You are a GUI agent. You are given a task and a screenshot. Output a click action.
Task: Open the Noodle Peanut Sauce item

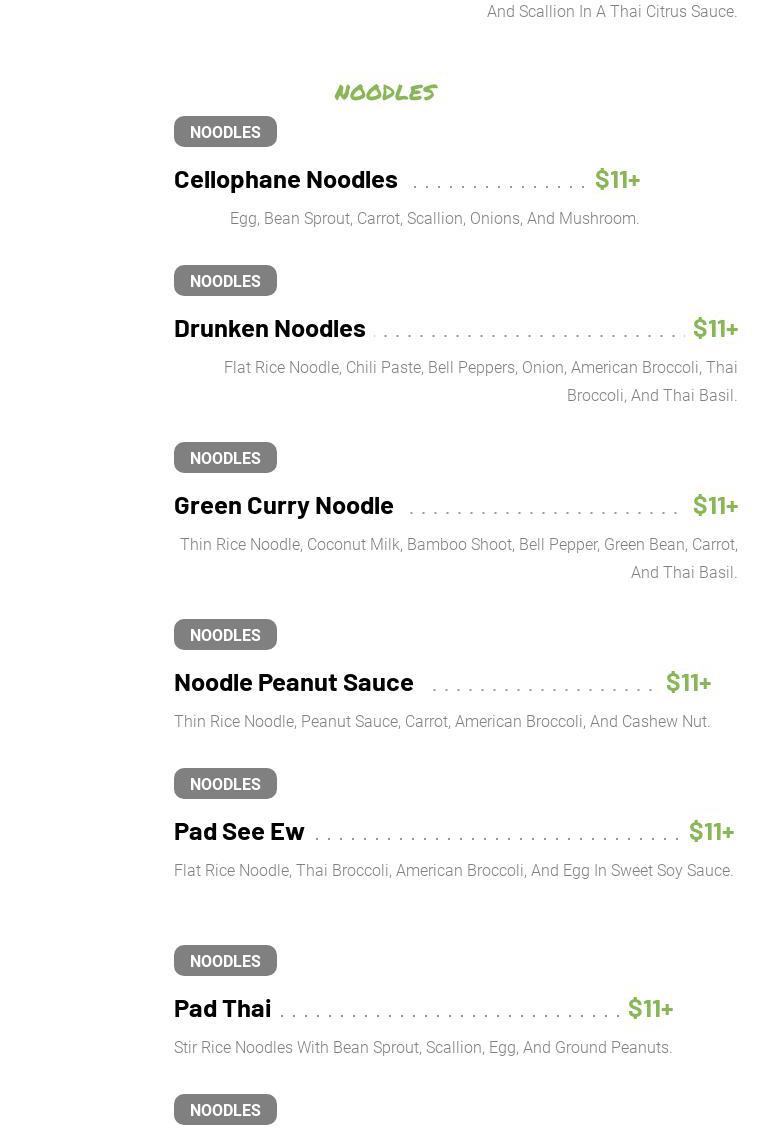(x=294, y=682)
